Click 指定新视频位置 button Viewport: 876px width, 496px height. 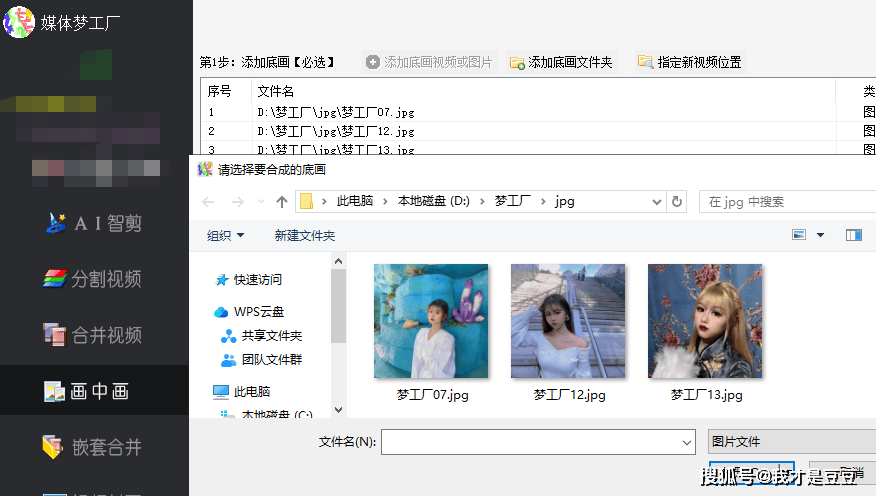690,62
